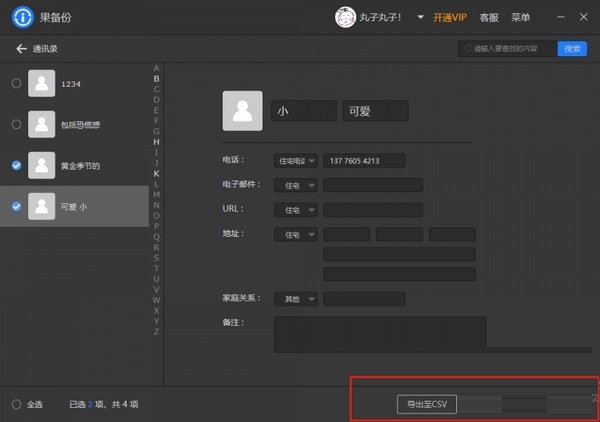Minimize the 果备份 window
The height and width of the screenshot is (422, 600).
pos(561,17)
